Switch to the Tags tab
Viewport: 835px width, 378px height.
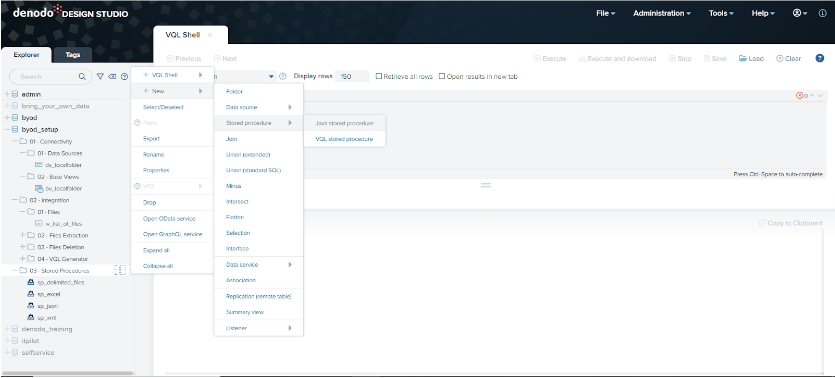click(72, 54)
